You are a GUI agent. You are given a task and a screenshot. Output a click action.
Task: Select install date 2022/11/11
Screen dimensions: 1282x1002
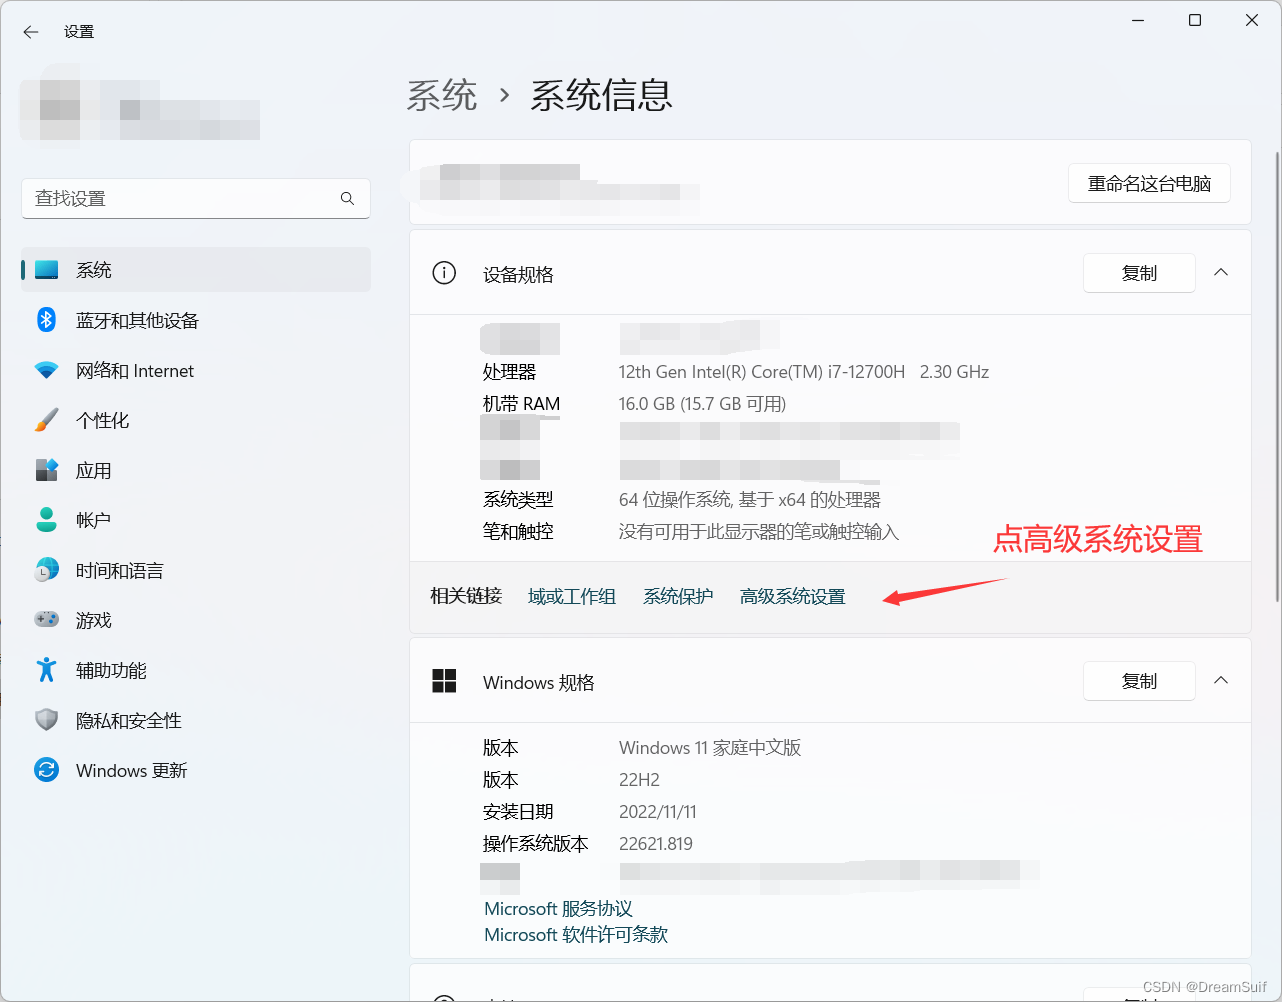click(x=658, y=812)
